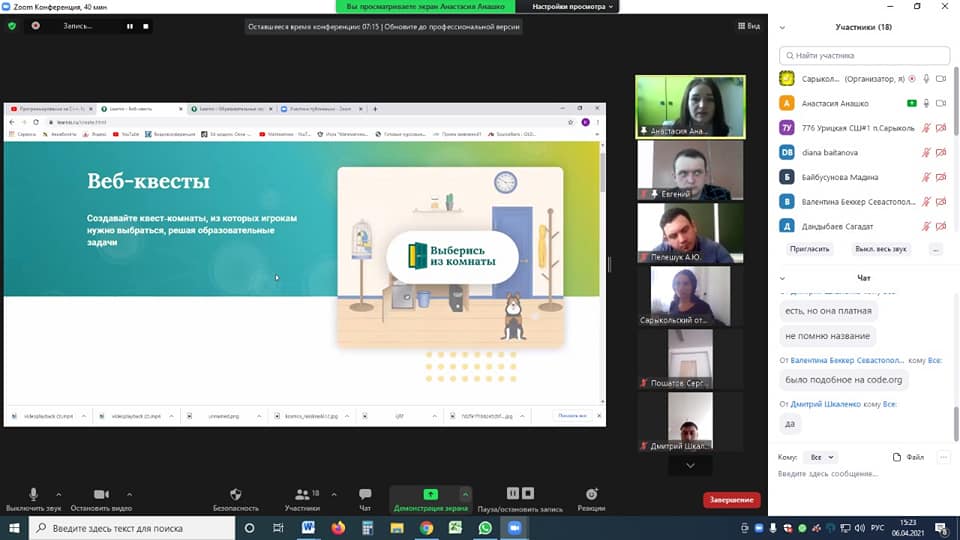Open the Вид view menu
This screenshot has height=540, width=960.
click(748, 26)
